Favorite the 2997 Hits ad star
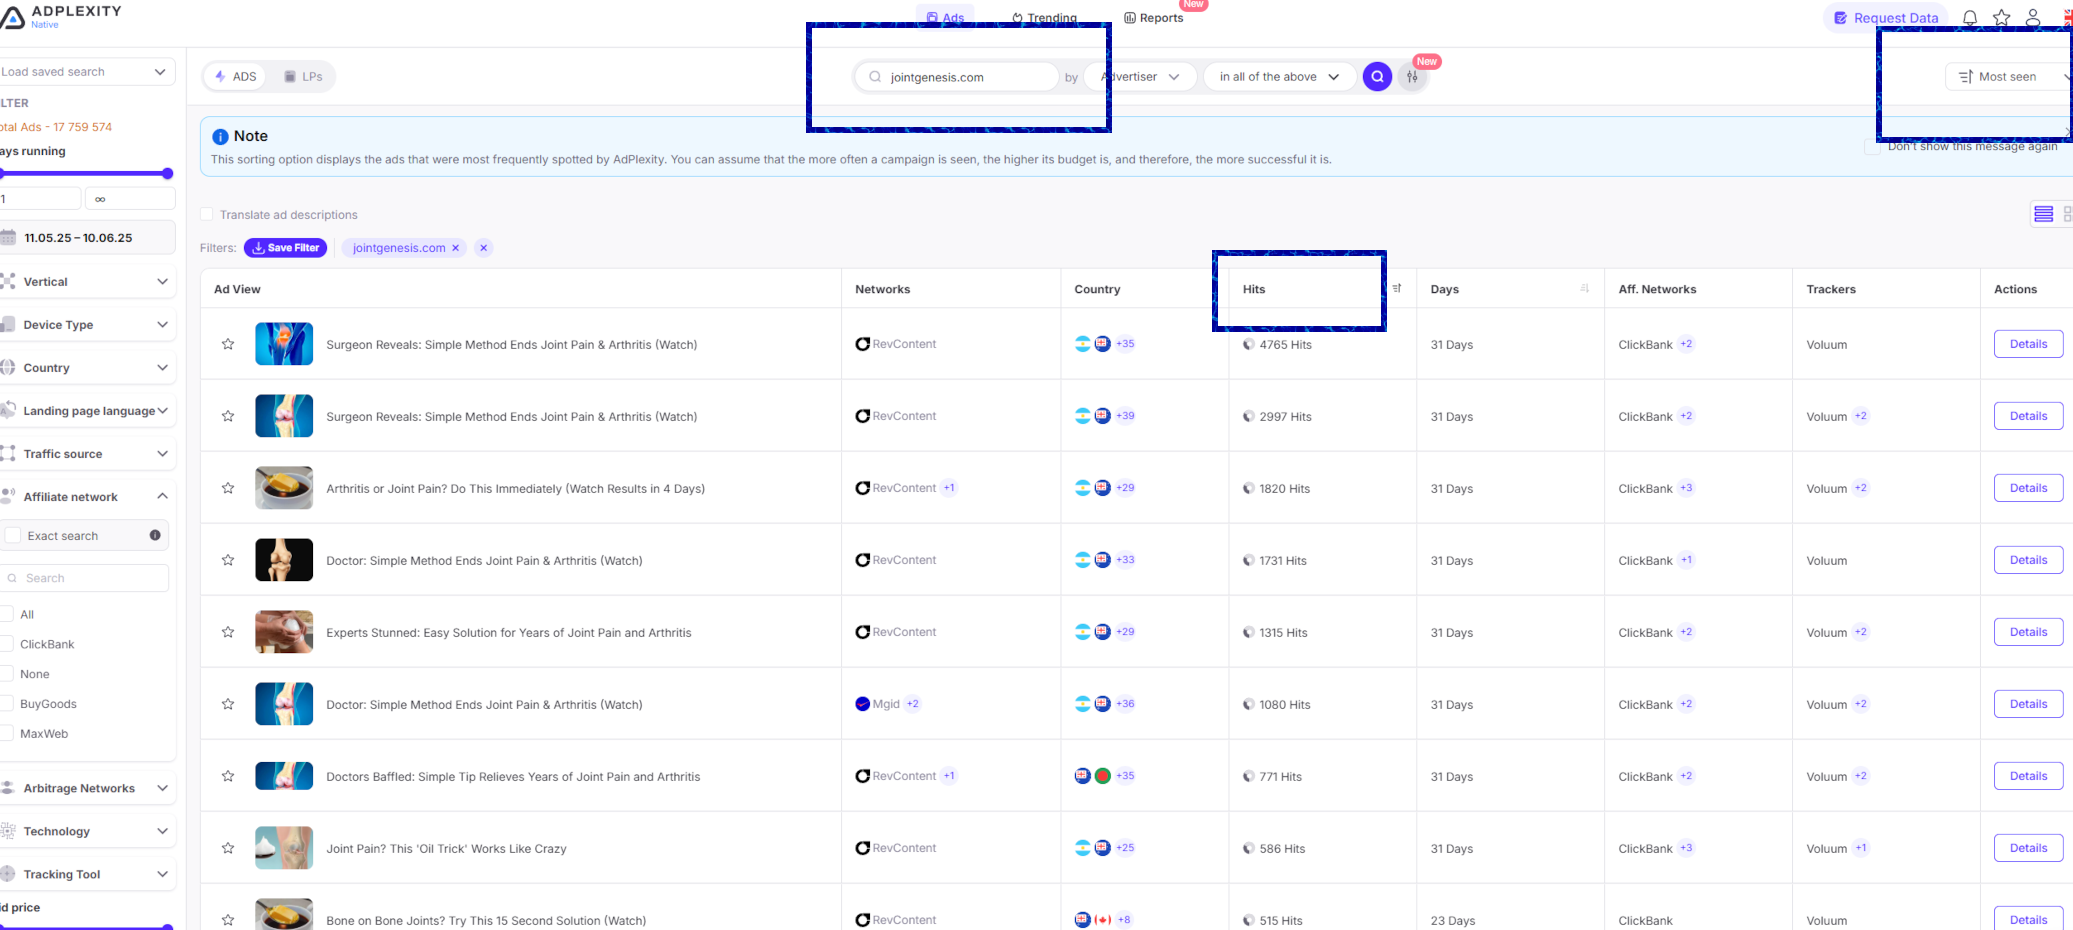This screenshot has height=930, width=2073. [228, 416]
